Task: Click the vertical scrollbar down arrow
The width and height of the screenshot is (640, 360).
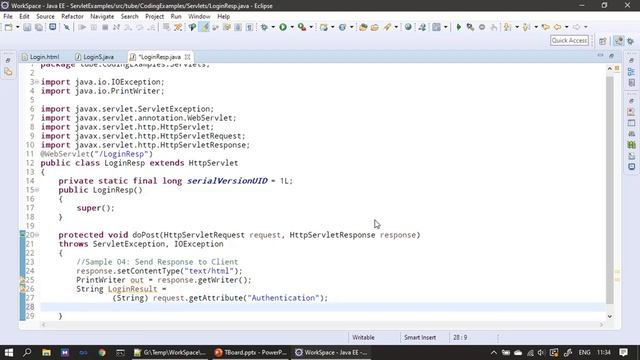Action: [610, 316]
